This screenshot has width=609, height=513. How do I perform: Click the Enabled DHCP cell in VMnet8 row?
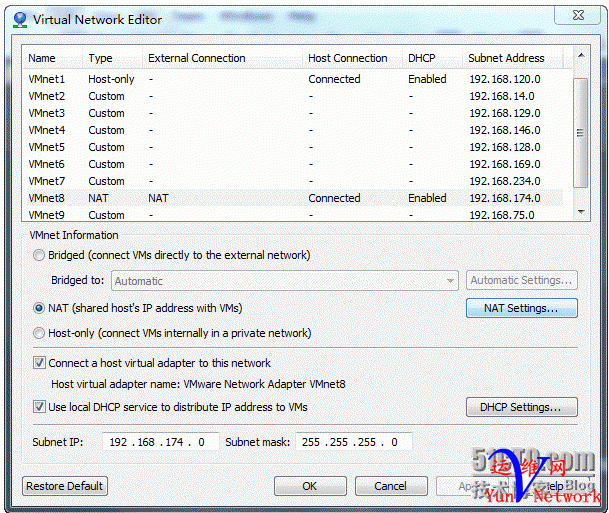(x=427, y=198)
